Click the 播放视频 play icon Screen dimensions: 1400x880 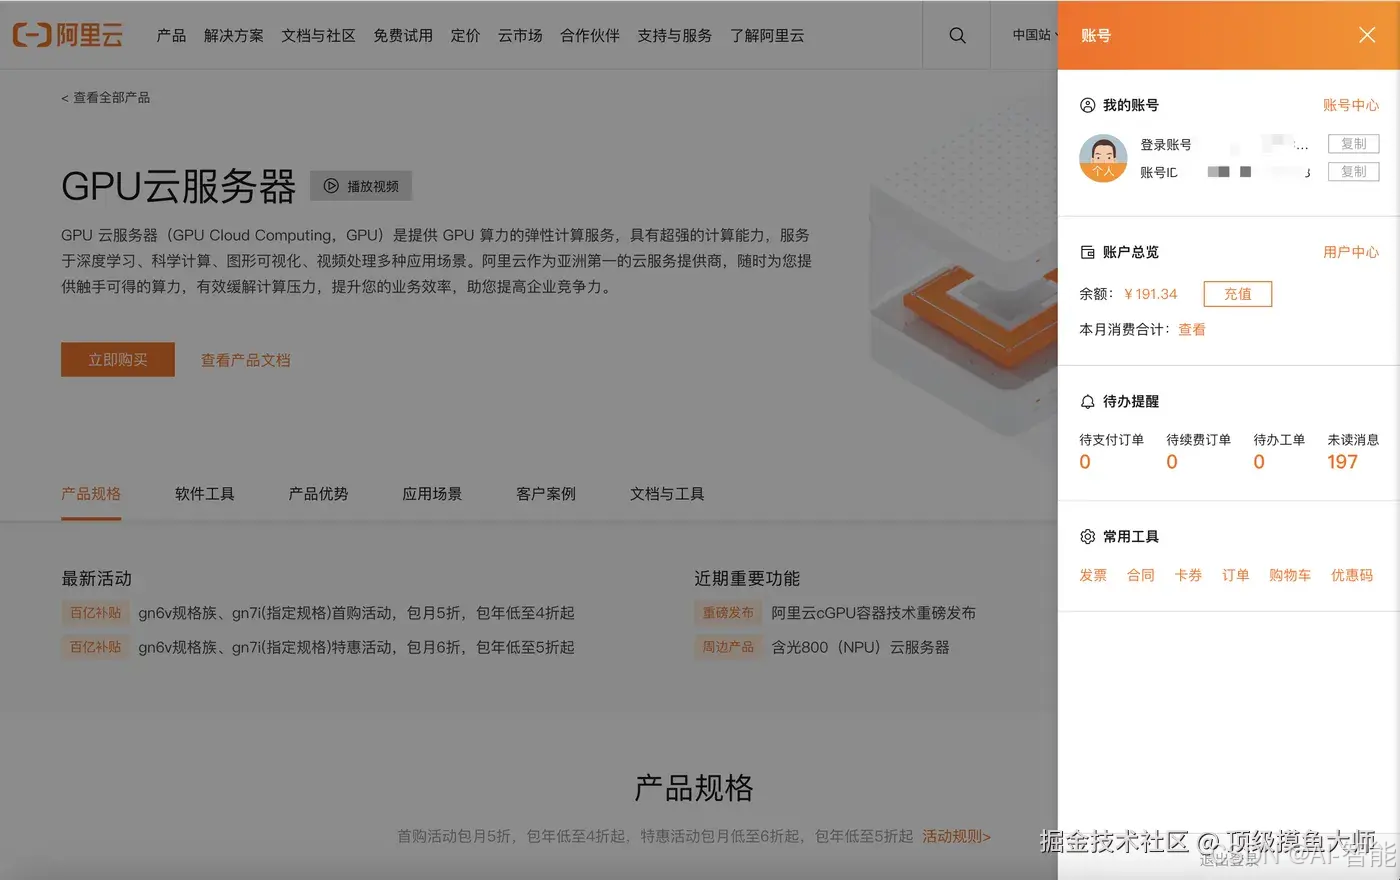point(330,185)
